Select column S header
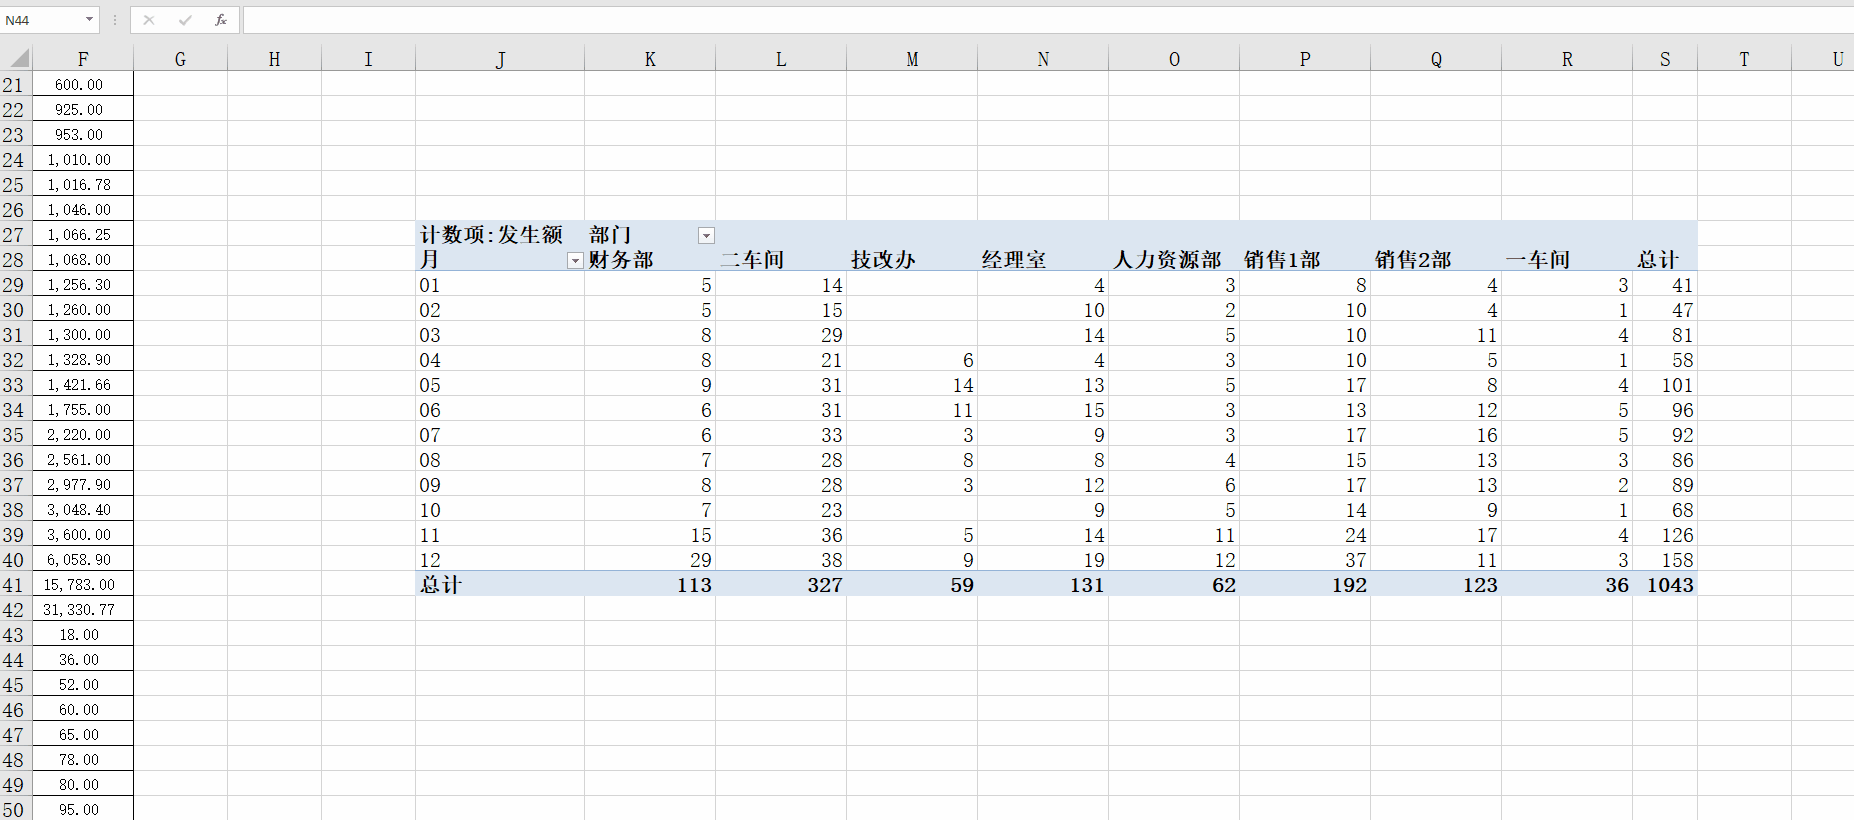1854x820 pixels. pyautogui.click(x=1665, y=59)
